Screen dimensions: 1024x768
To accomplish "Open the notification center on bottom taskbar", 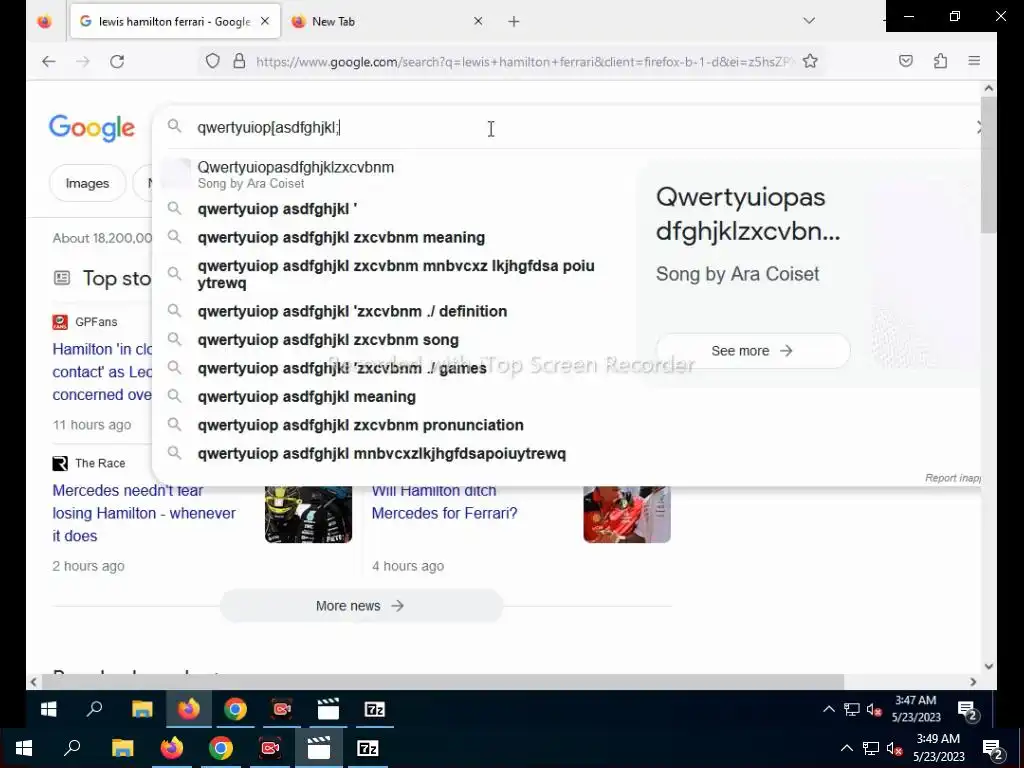I will point(993,748).
